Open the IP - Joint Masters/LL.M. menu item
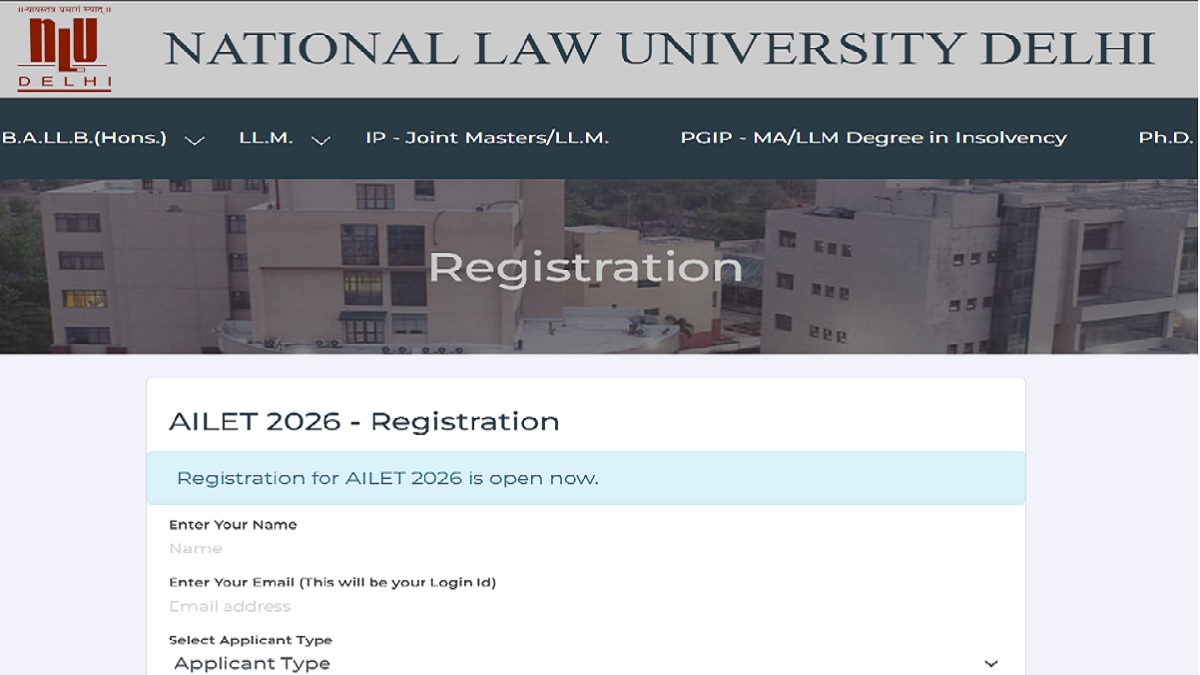 click(488, 138)
